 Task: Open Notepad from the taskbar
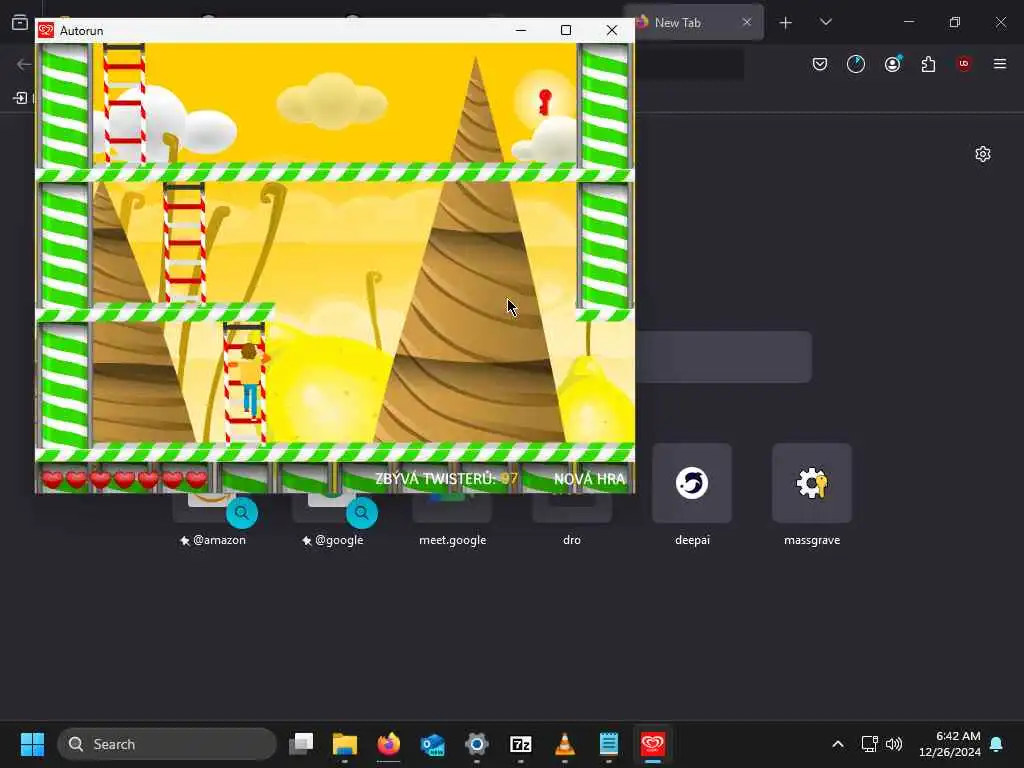pyautogui.click(x=609, y=744)
